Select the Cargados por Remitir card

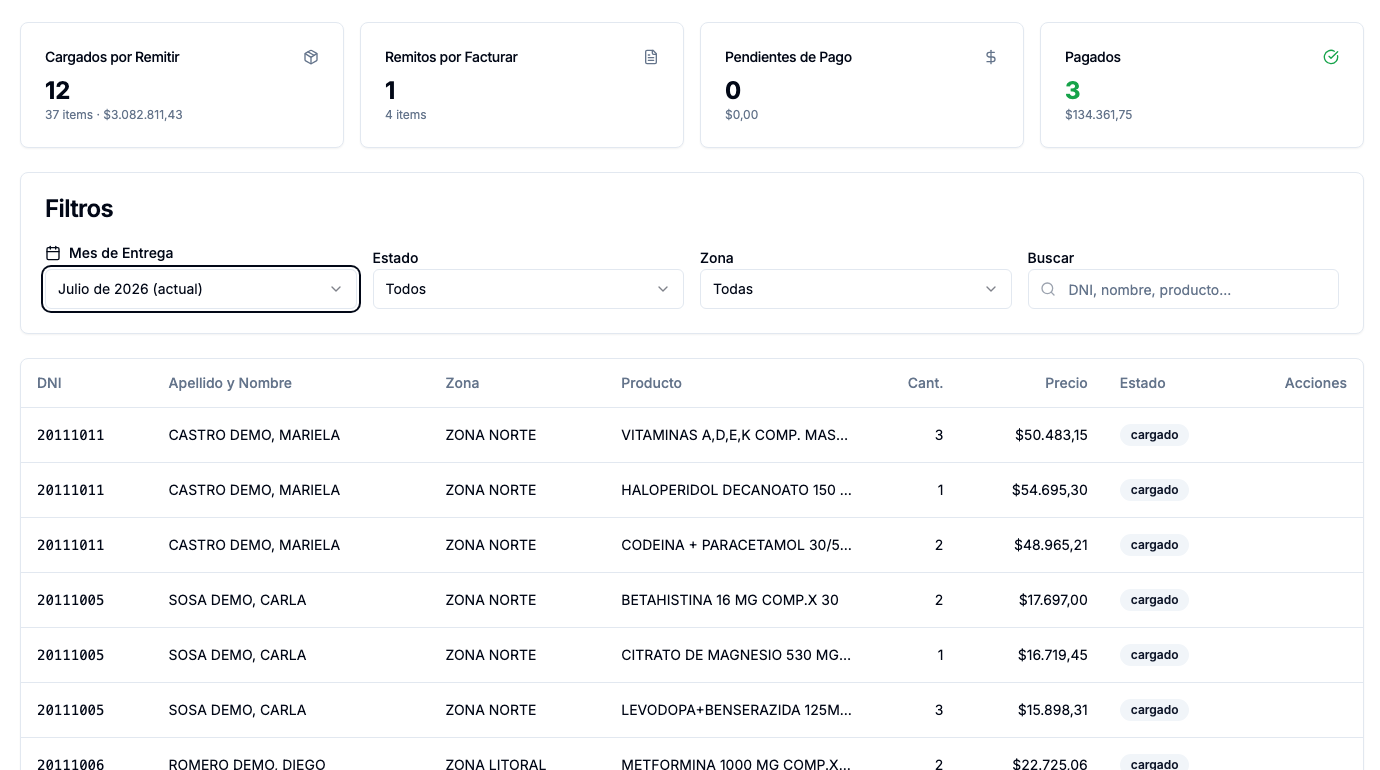click(x=182, y=85)
